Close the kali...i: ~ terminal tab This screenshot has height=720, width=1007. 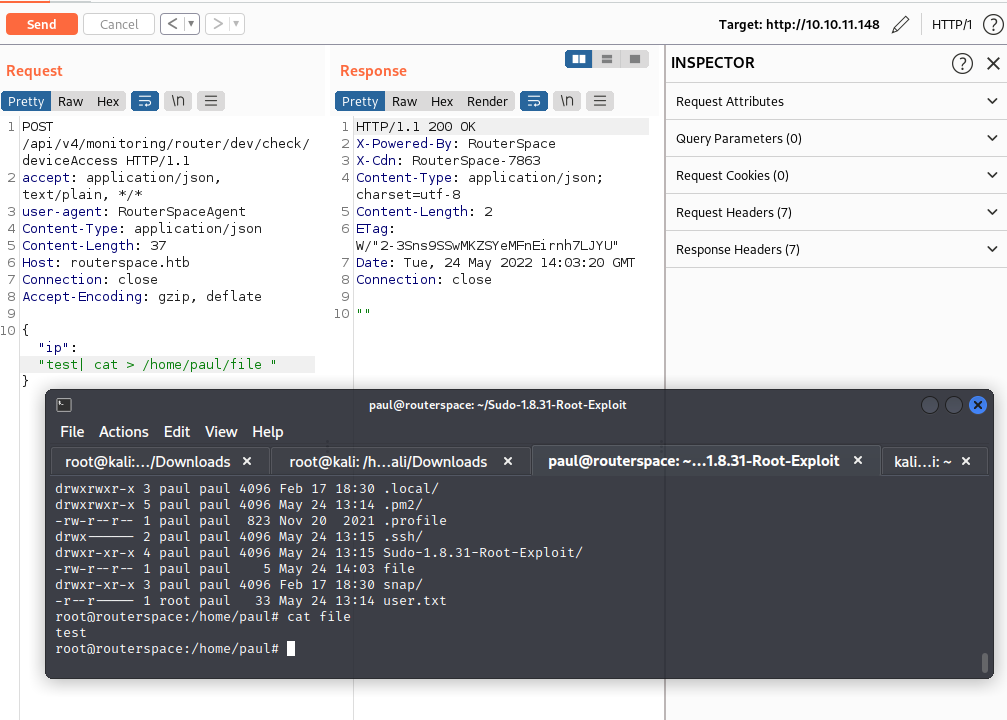coord(965,461)
